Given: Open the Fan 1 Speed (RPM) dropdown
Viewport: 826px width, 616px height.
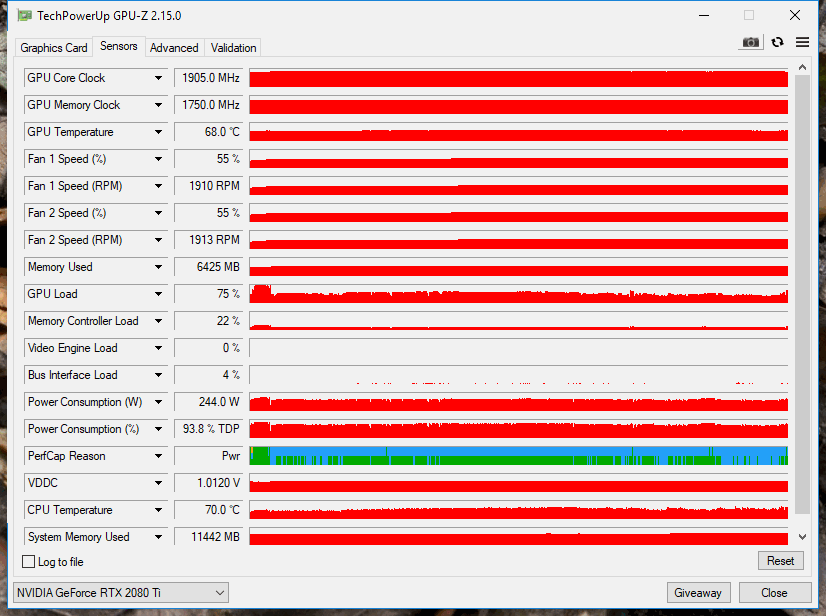Looking at the screenshot, I should click(x=158, y=185).
